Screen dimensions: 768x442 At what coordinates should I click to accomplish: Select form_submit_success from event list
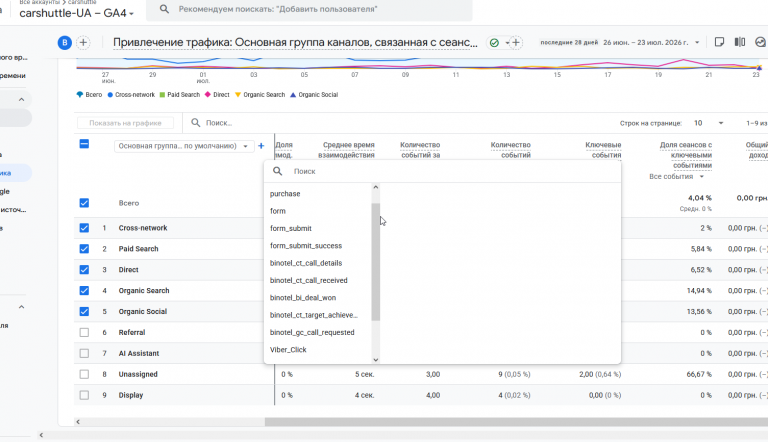click(306, 246)
